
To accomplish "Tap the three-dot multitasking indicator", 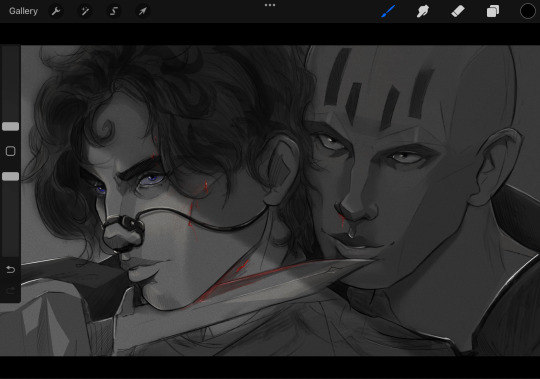I will click(270, 5).
